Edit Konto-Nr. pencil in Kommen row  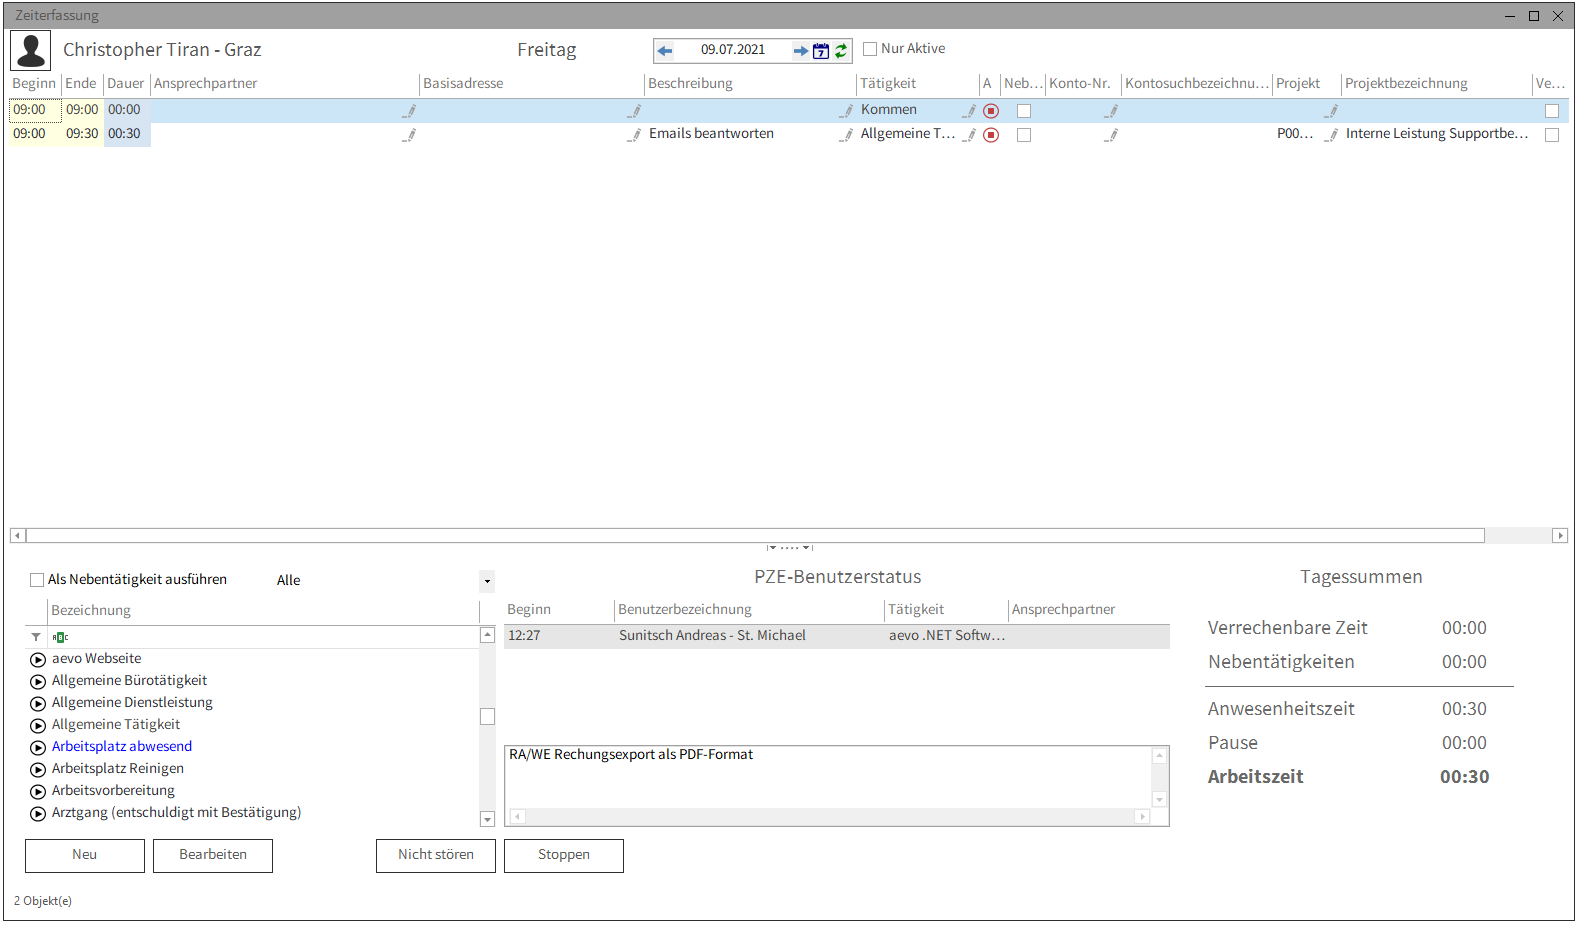[1111, 111]
